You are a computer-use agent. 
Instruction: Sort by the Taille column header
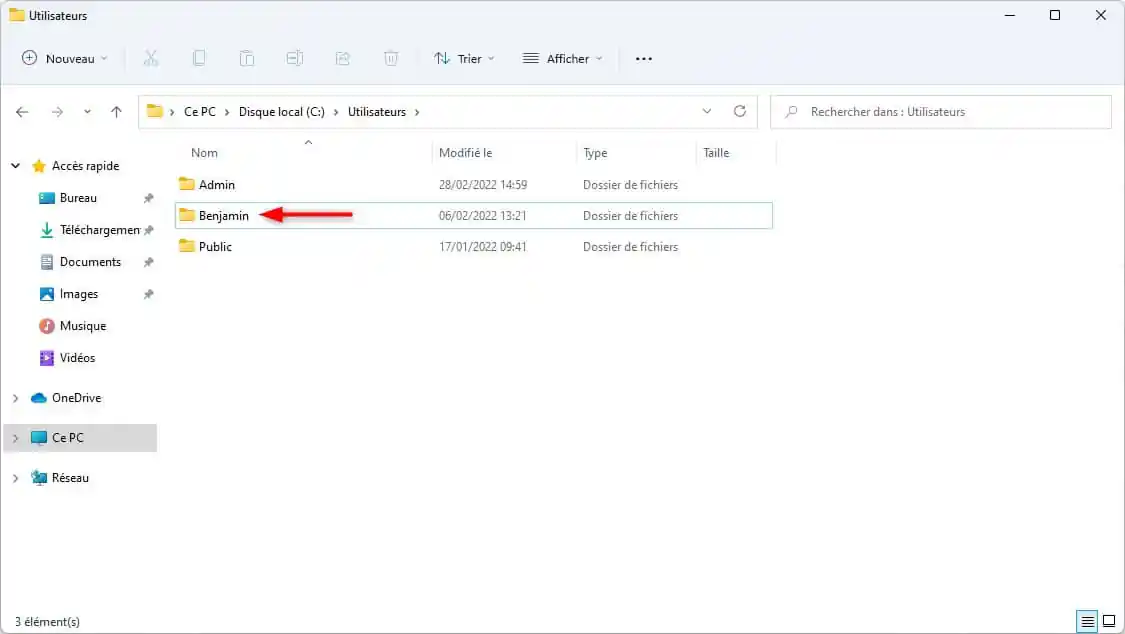pos(716,153)
